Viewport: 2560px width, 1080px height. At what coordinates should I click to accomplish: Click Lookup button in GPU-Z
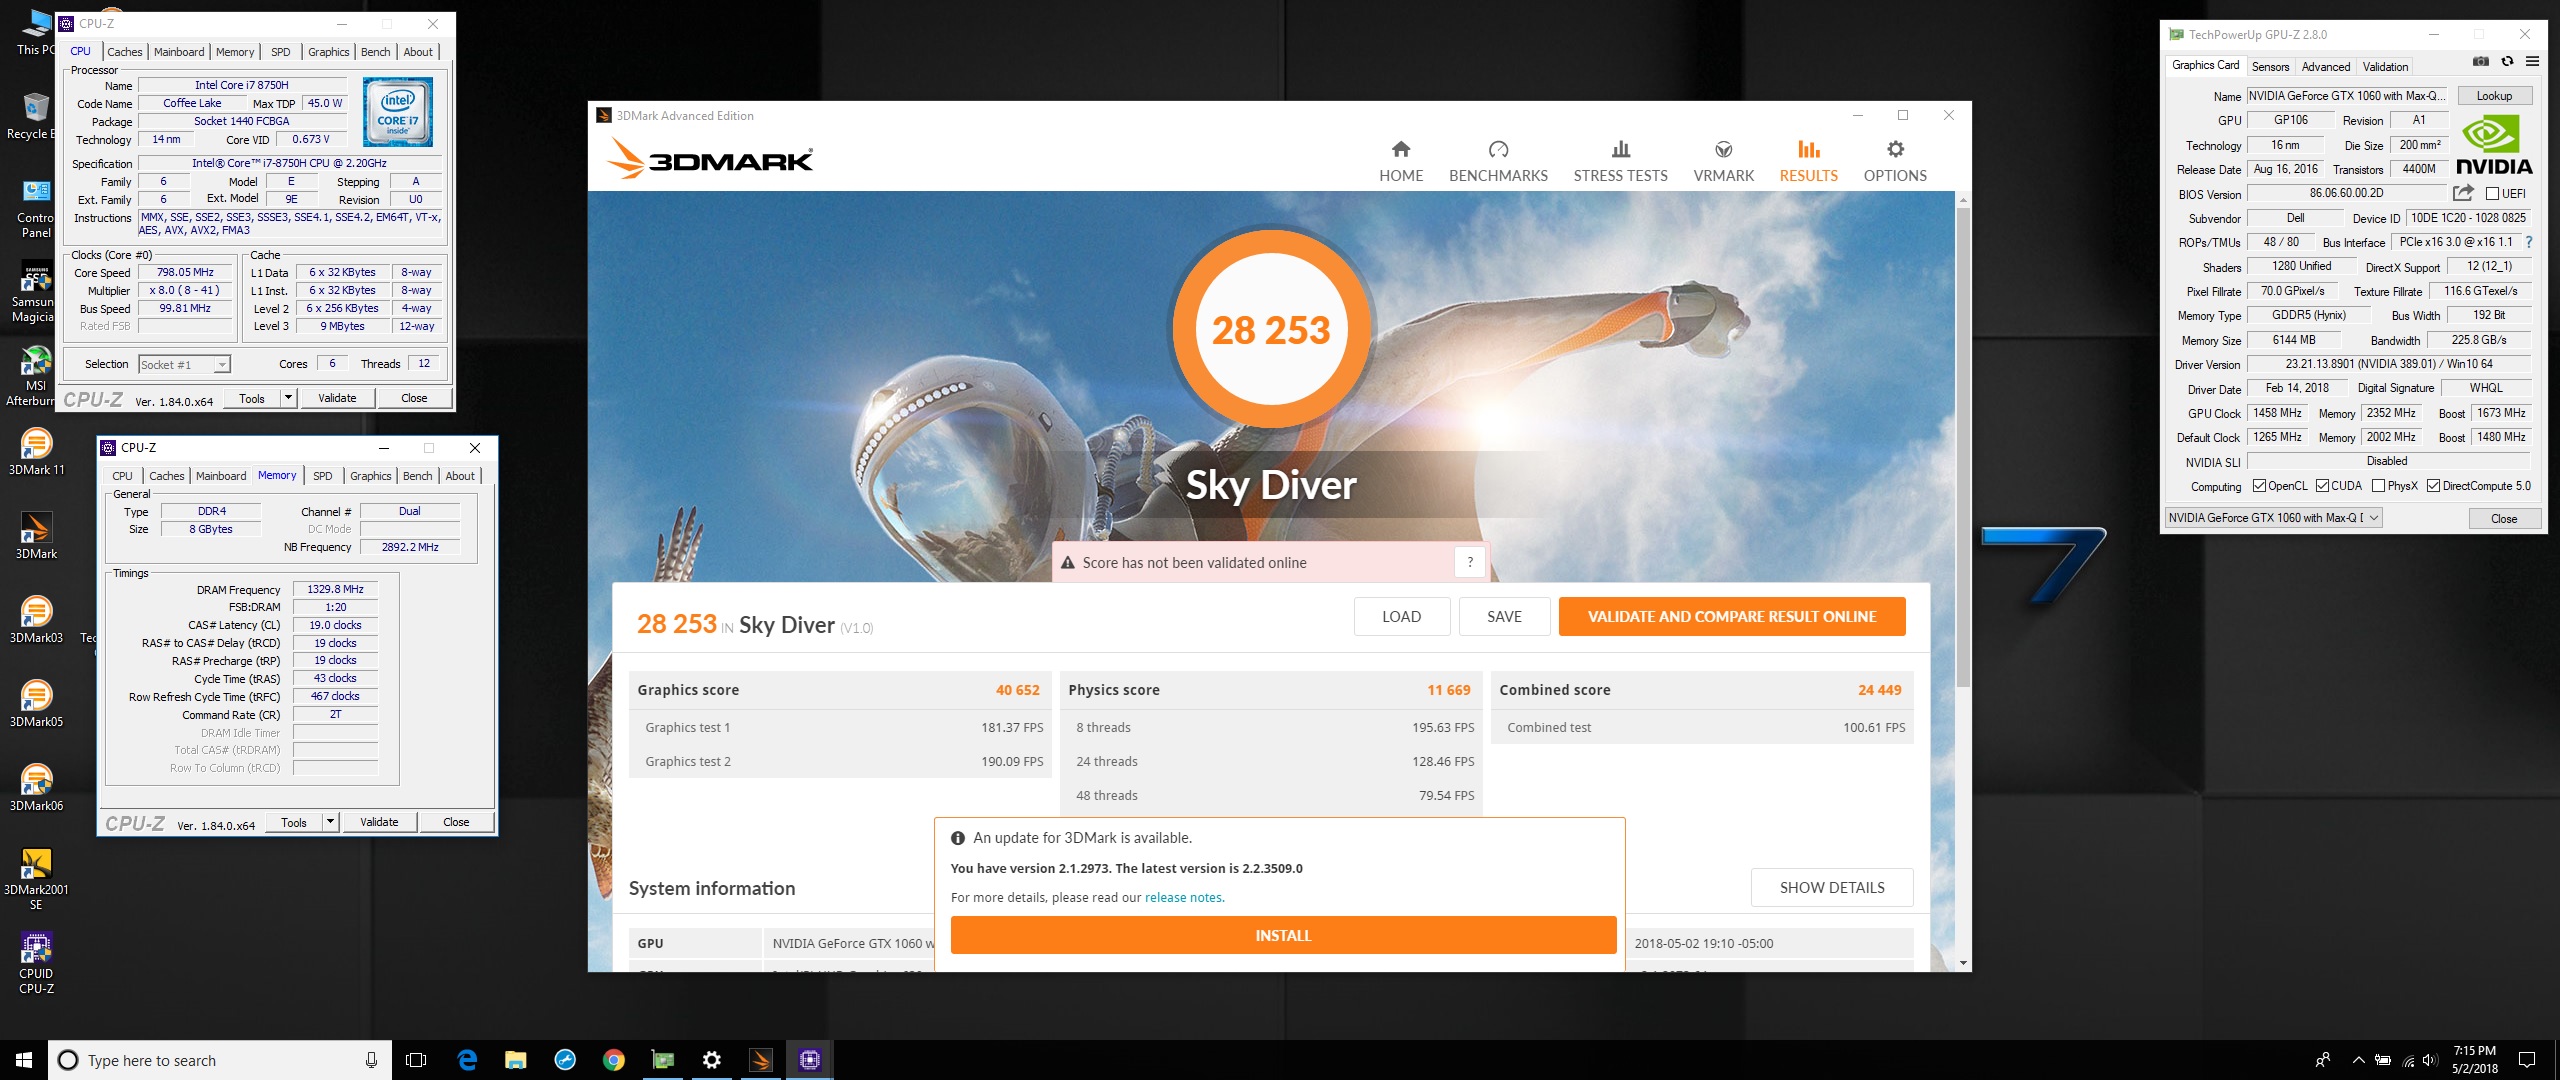click(2494, 96)
